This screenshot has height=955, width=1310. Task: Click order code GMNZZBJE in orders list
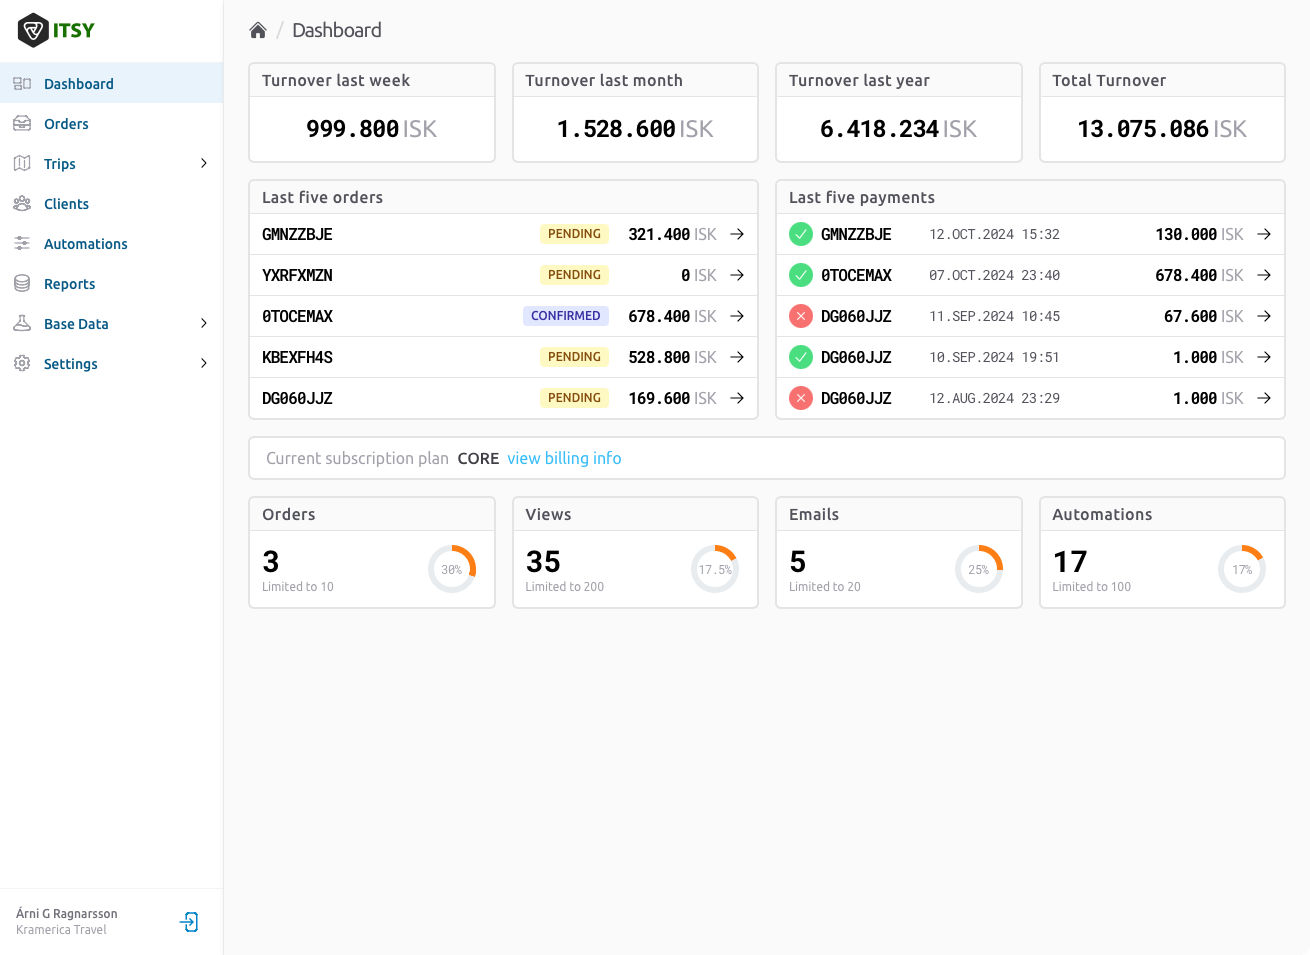[297, 234]
